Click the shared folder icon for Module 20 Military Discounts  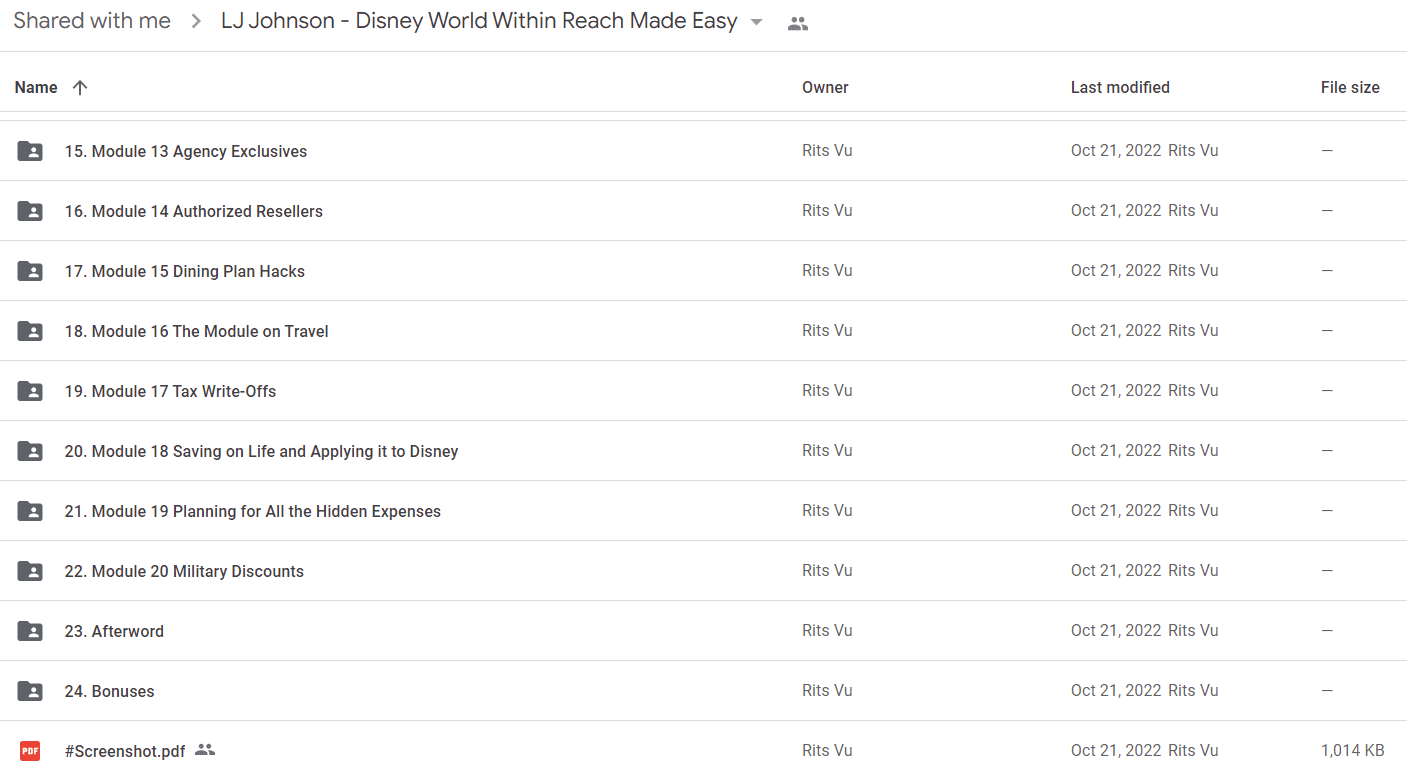[x=30, y=571]
